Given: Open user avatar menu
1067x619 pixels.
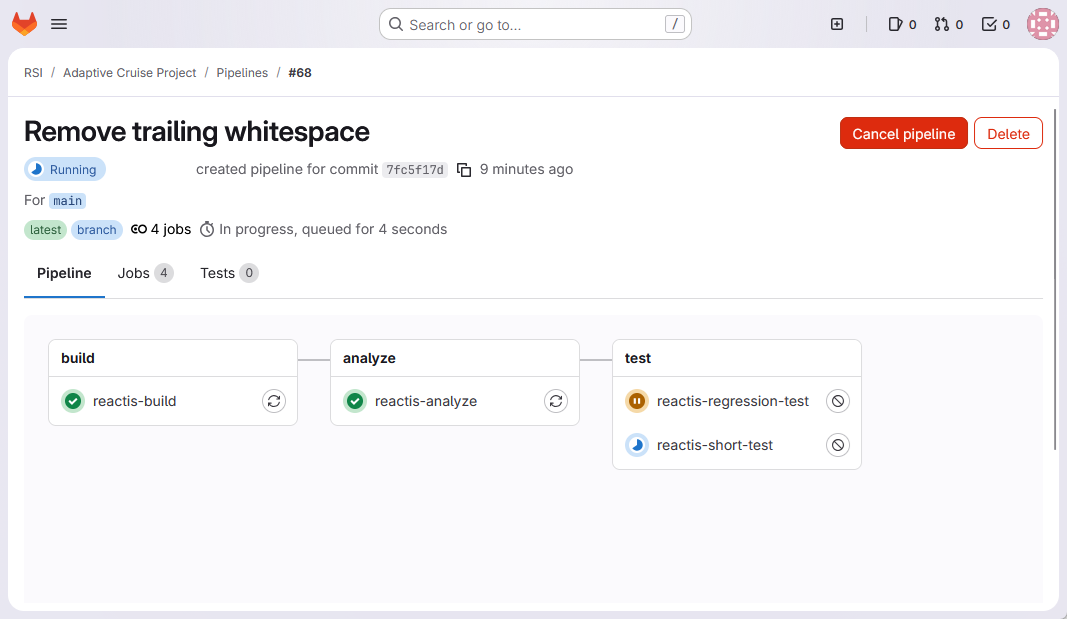Looking at the screenshot, I should tap(1042, 24).
